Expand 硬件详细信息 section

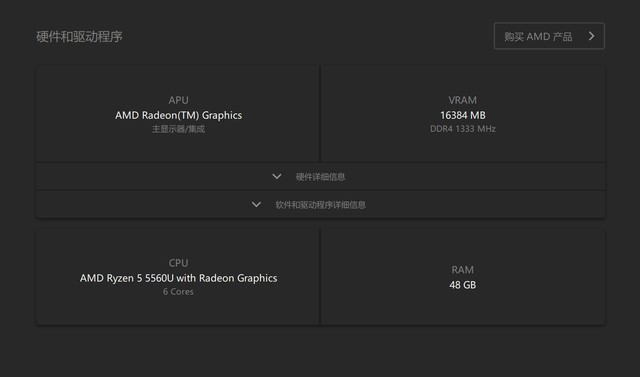click(320, 177)
